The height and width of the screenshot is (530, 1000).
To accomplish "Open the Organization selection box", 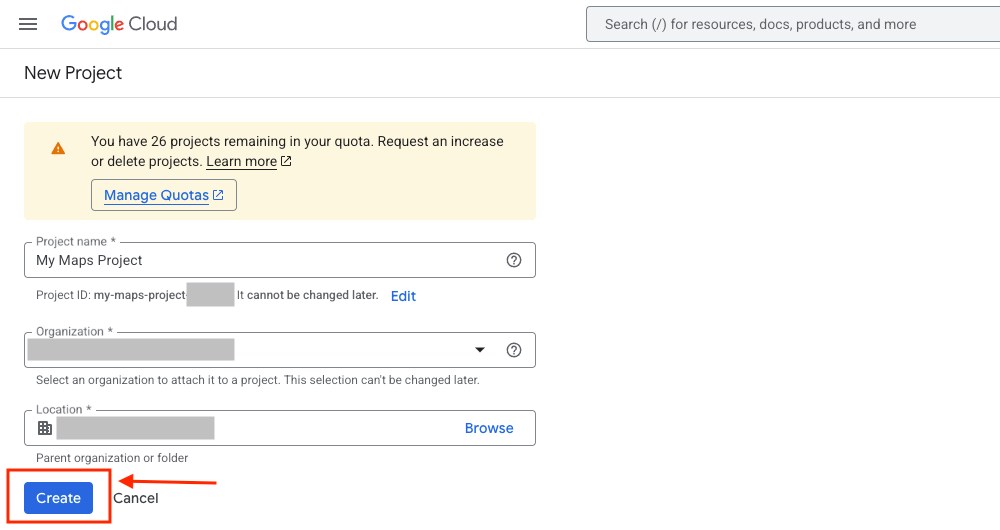I will [250, 350].
